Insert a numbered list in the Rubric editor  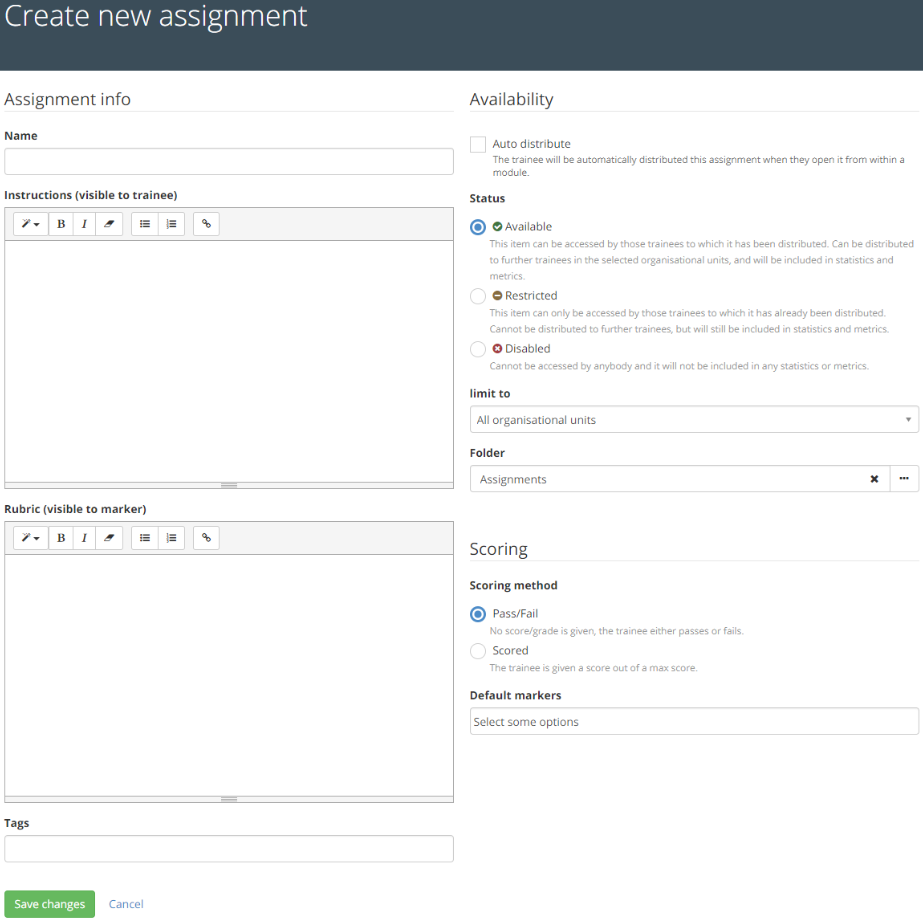coord(171,538)
